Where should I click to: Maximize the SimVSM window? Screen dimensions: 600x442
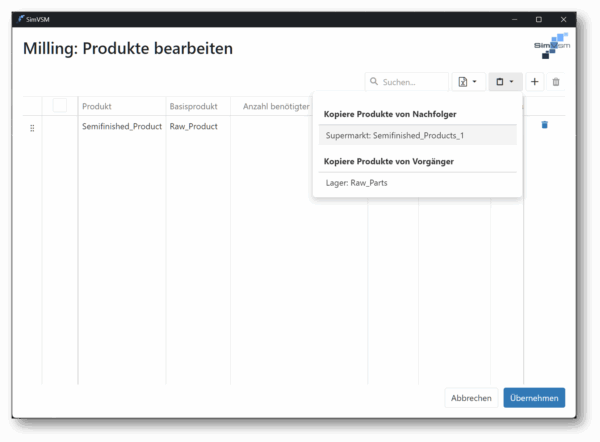[539, 19]
